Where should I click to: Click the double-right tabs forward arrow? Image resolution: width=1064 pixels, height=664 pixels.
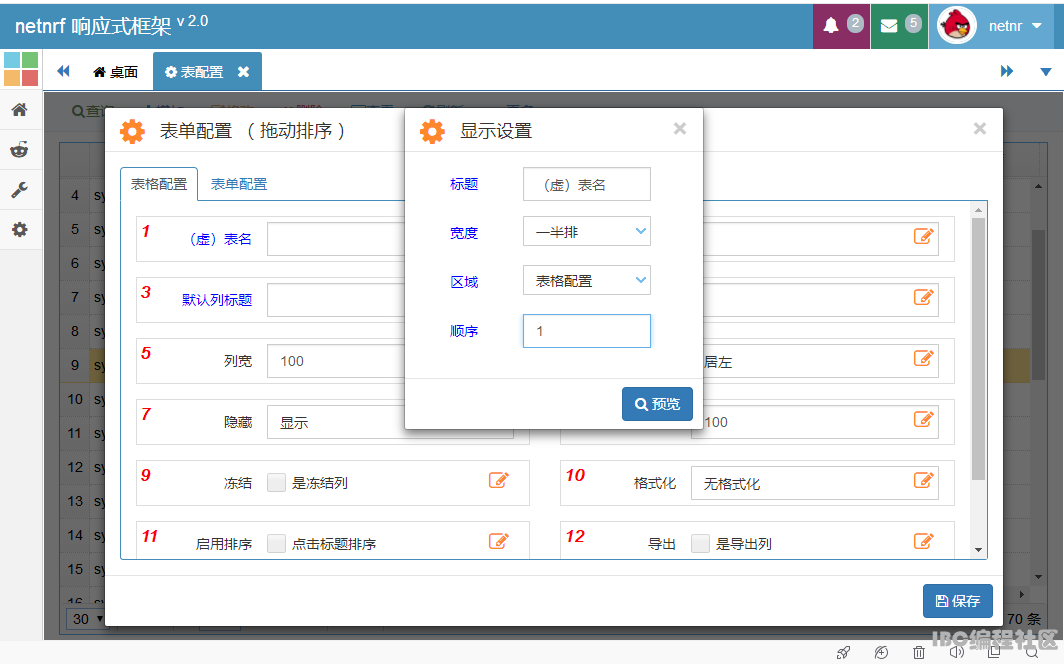[1007, 71]
